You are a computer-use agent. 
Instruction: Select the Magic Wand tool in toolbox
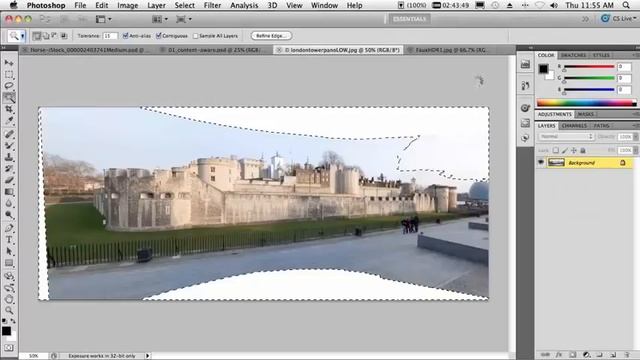(9, 98)
